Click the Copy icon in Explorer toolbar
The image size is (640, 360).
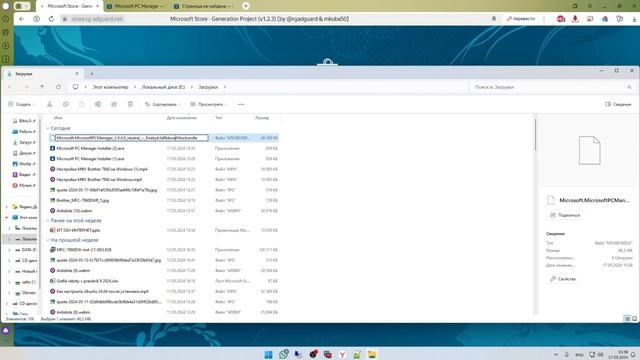[x=66, y=104]
